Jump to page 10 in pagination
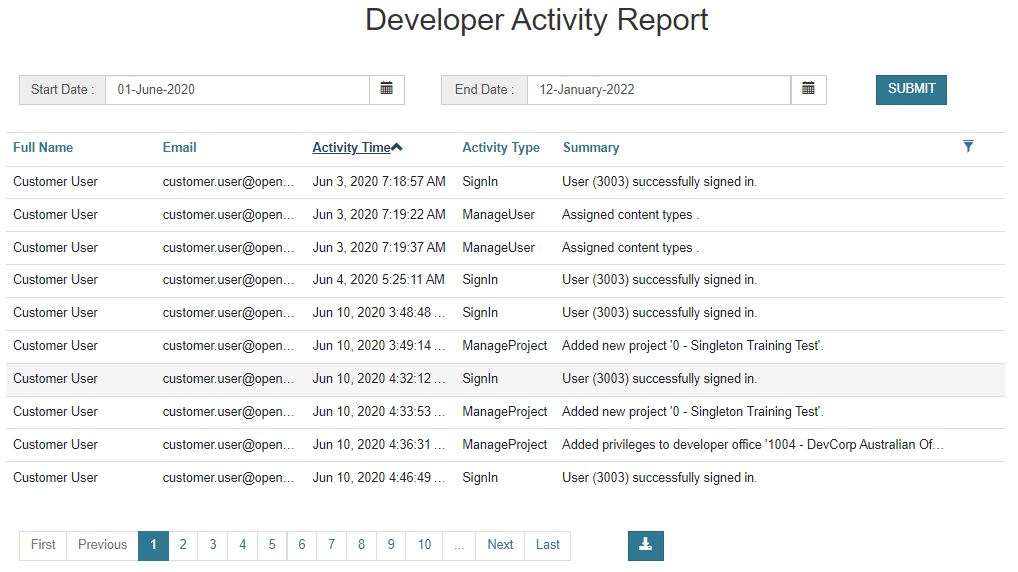The height and width of the screenshot is (572, 1018). point(424,545)
